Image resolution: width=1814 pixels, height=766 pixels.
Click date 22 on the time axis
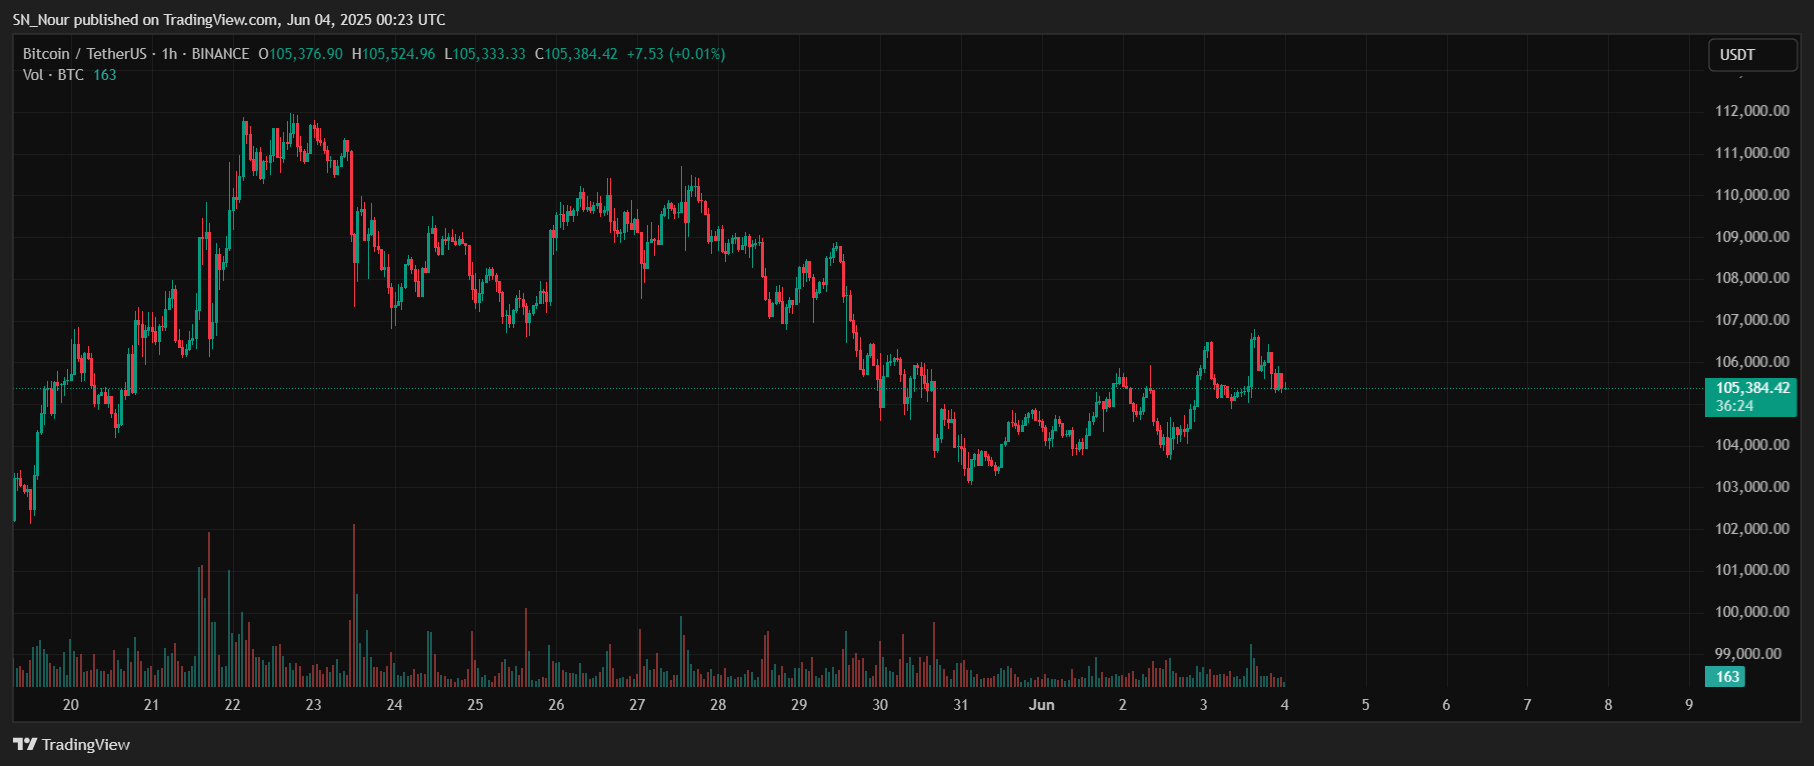tap(232, 705)
